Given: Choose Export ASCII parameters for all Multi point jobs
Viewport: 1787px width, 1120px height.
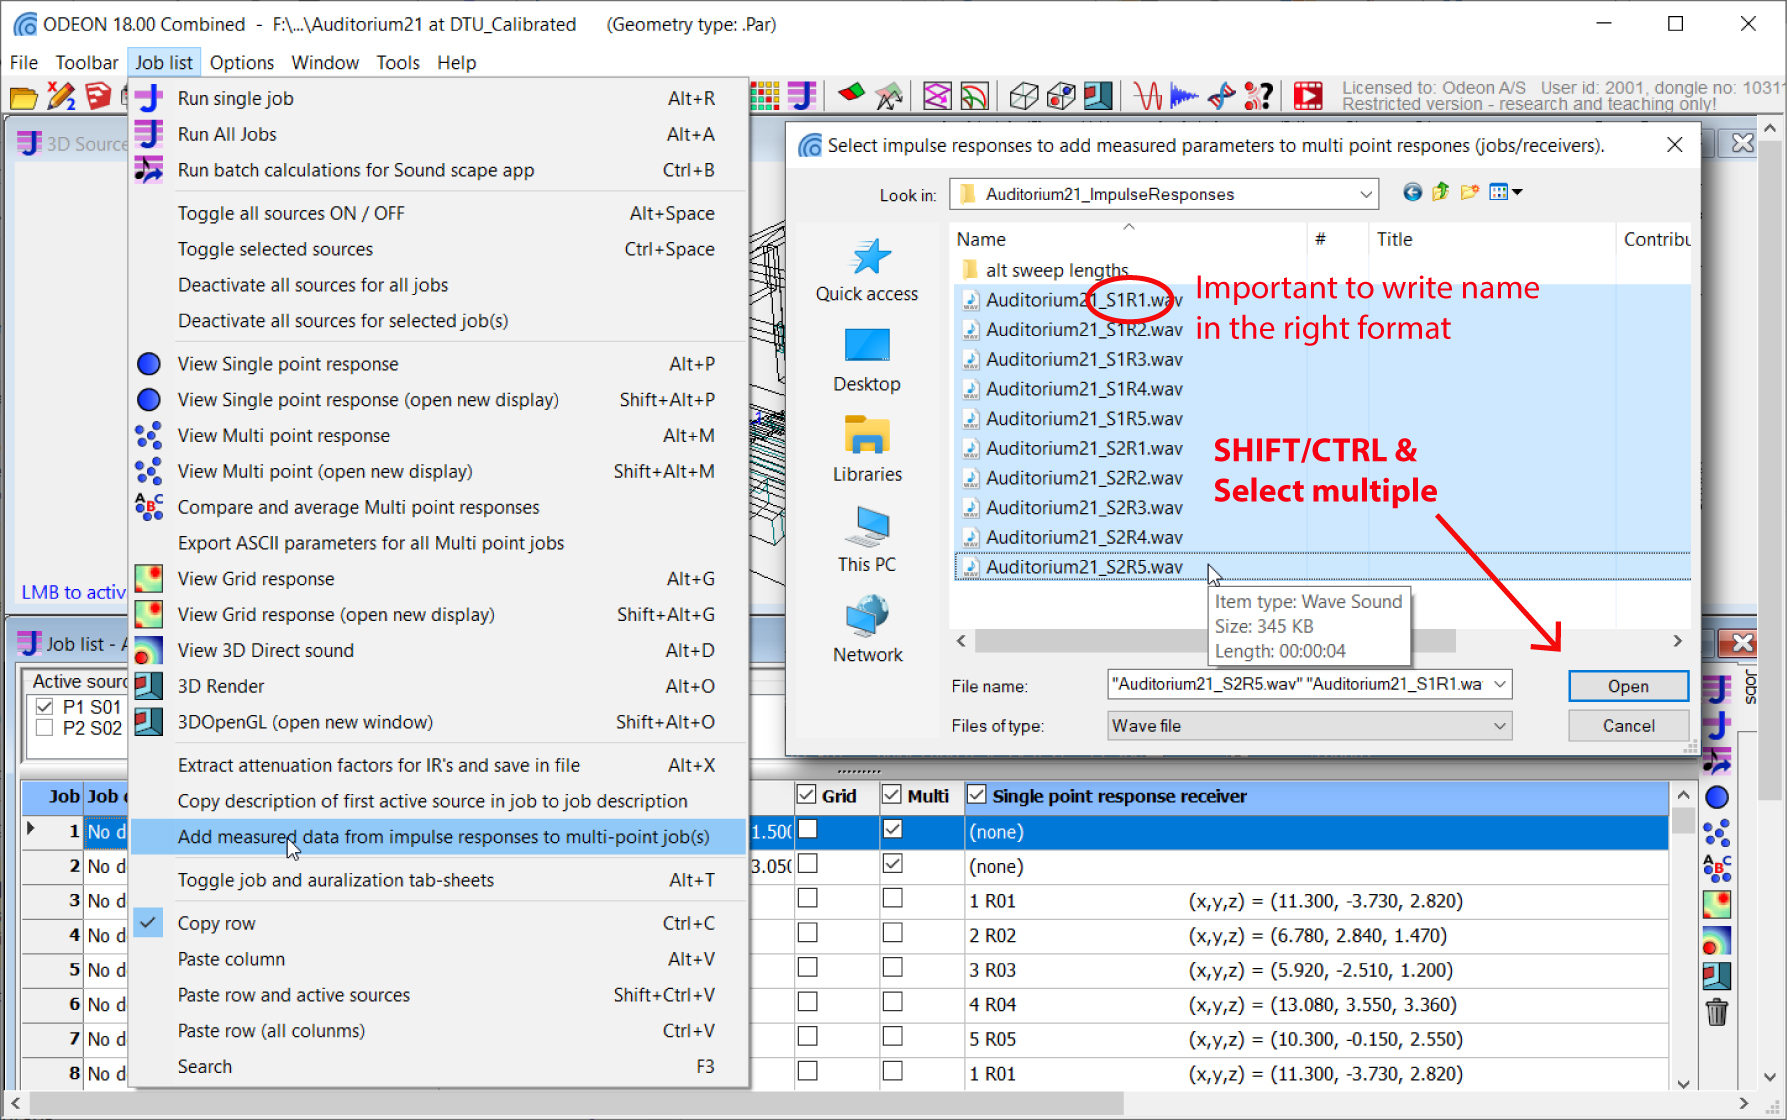Looking at the screenshot, I should (440, 543).
